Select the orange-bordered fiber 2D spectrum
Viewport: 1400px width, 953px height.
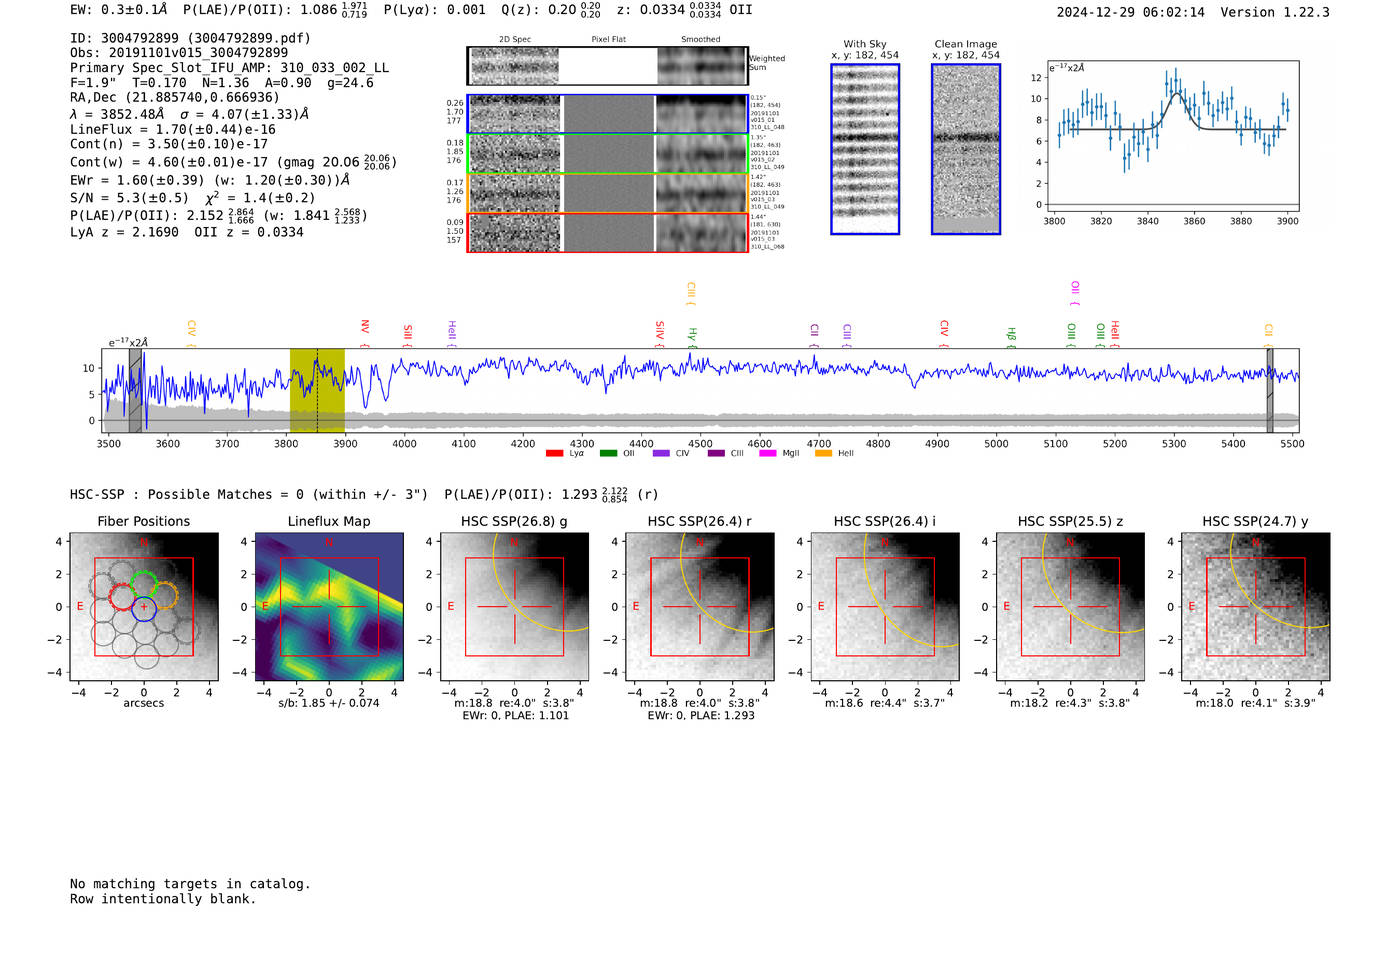pos(607,193)
